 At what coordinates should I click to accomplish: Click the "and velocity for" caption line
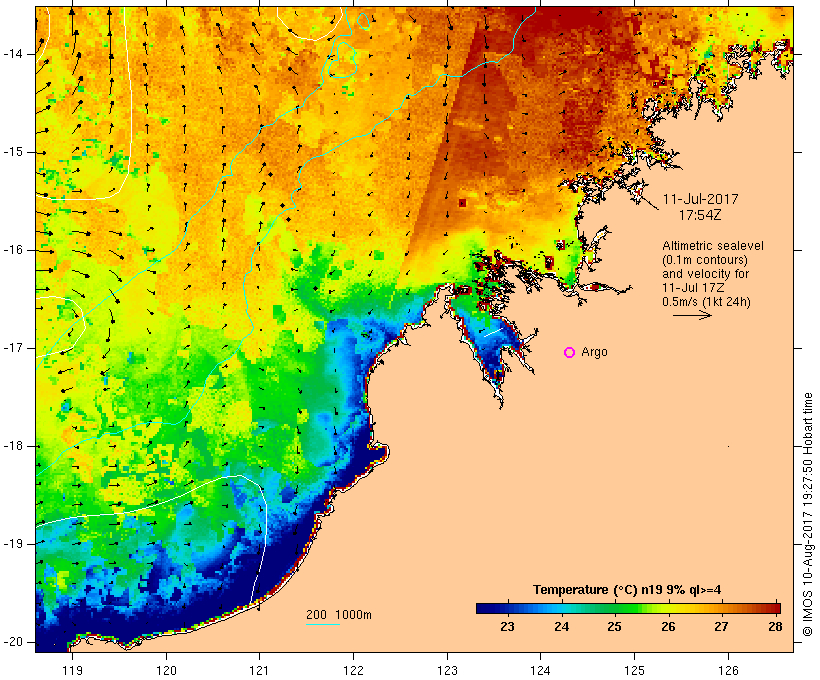[705, 274]
